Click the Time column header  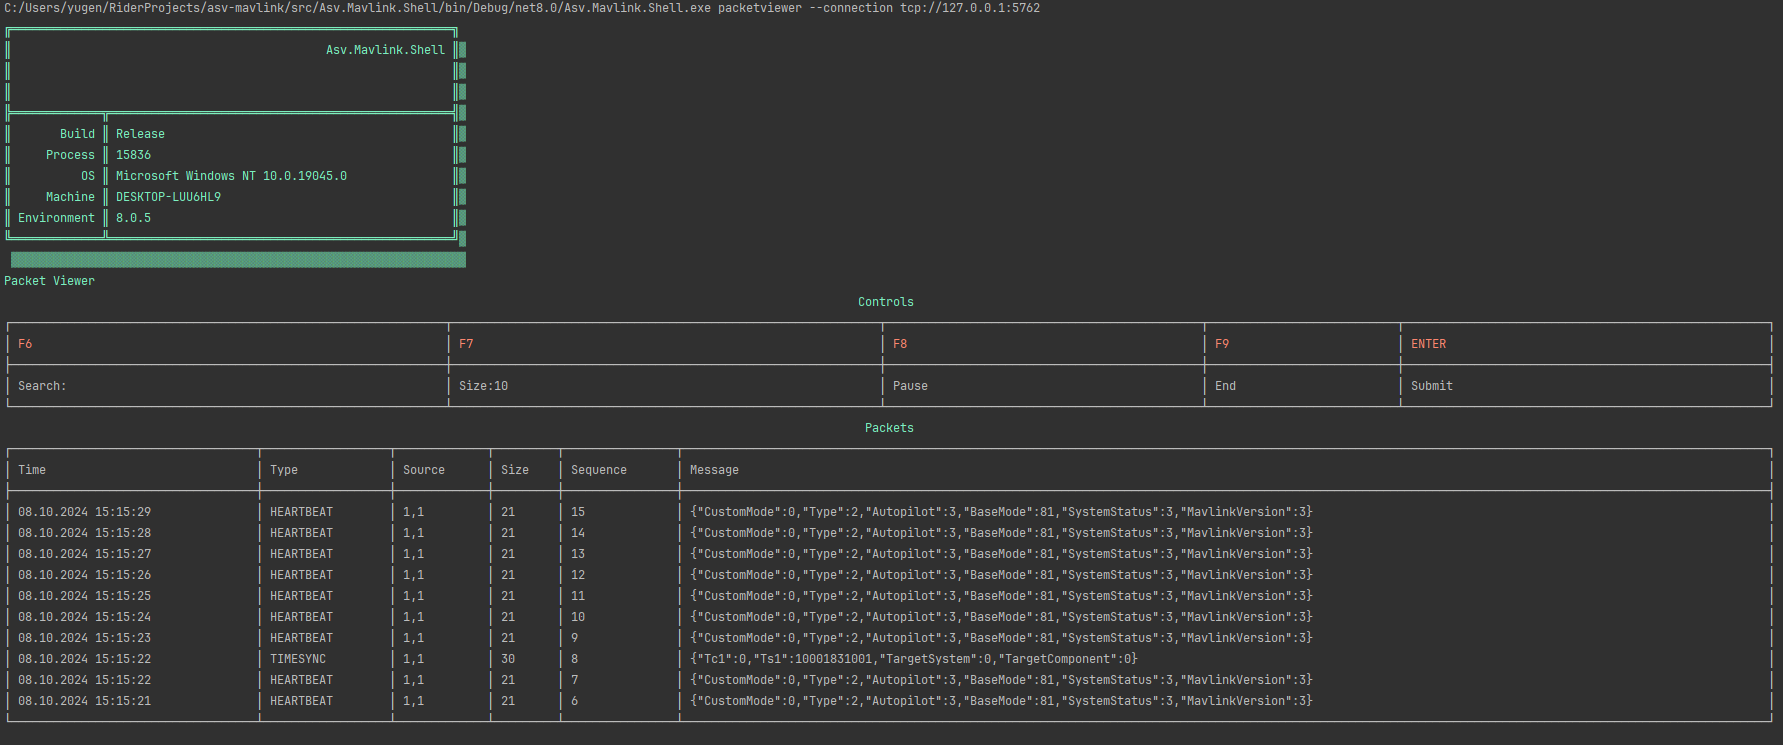(x=32, y=470)
